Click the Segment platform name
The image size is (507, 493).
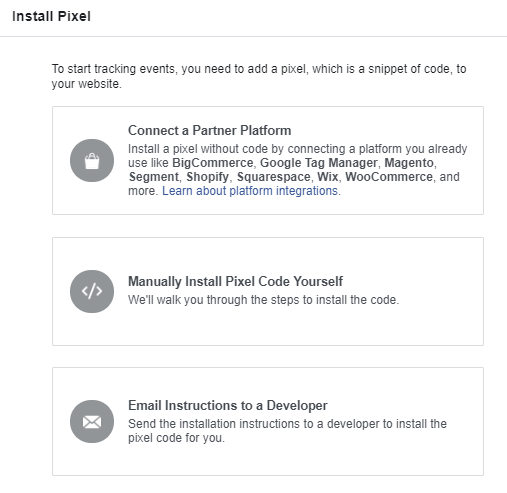(154, 177)
